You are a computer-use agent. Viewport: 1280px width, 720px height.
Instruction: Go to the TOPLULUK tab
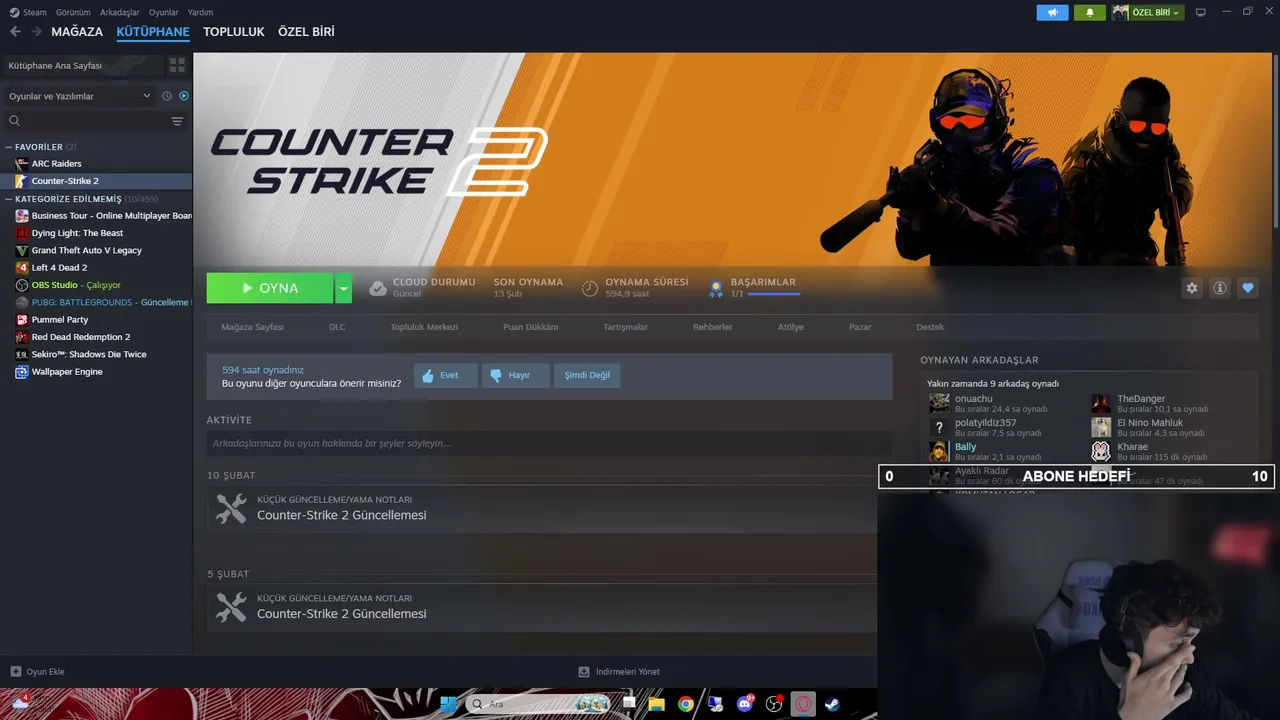234,32
